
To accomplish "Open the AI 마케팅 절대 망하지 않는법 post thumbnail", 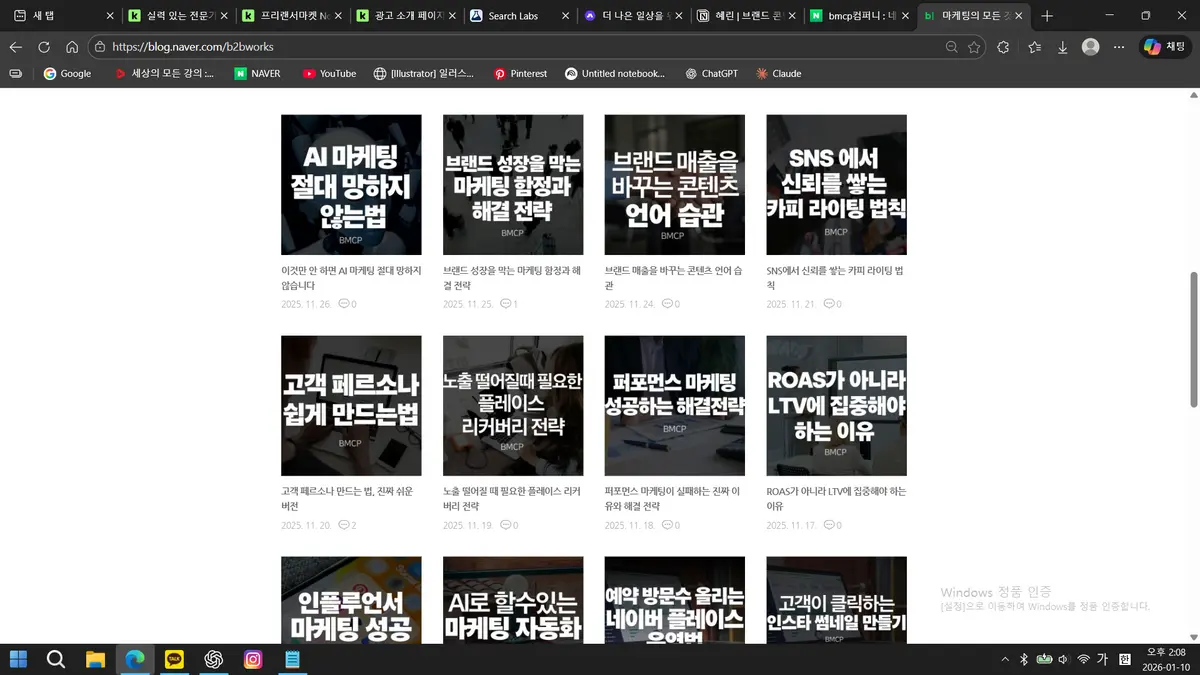I will point(351,184).
